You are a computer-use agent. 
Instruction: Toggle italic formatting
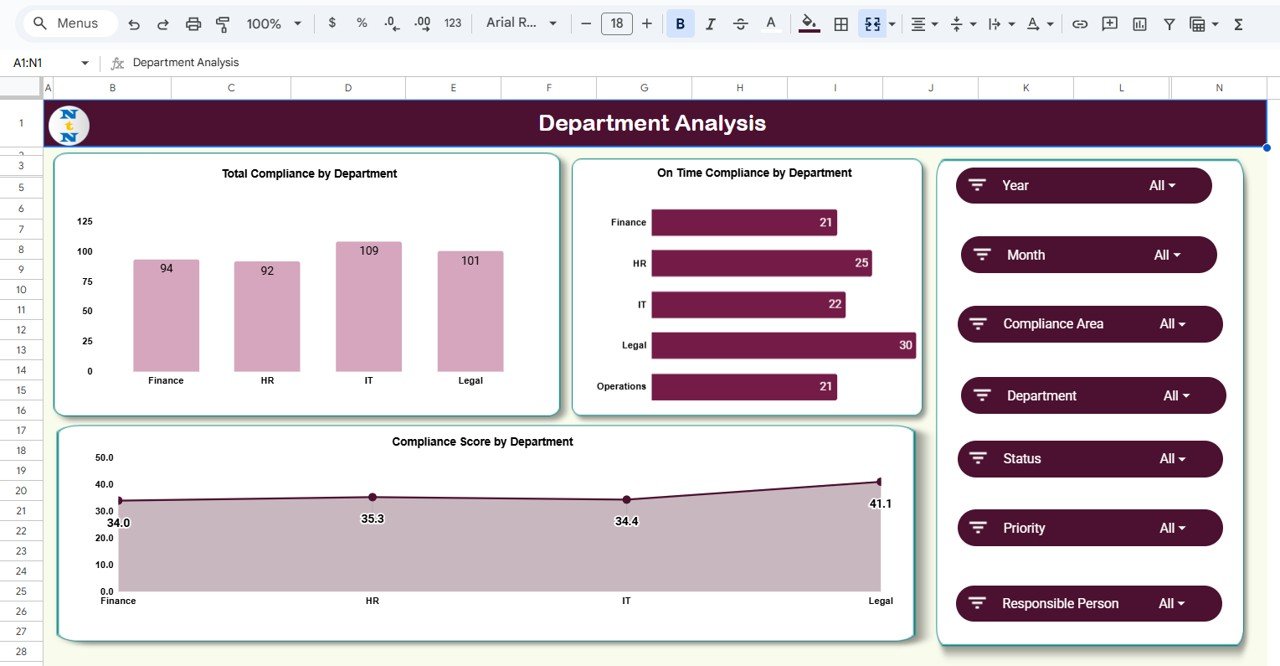(710, 23)
